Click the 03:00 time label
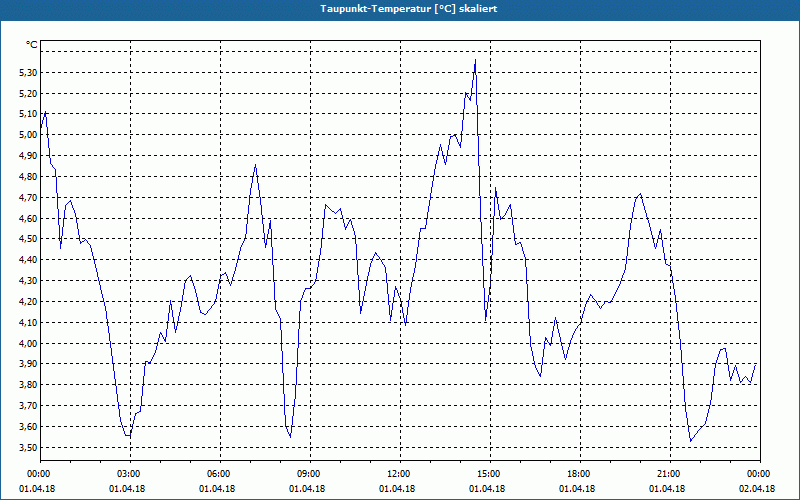This screenshot has height=500, width=800. [131, 474]
